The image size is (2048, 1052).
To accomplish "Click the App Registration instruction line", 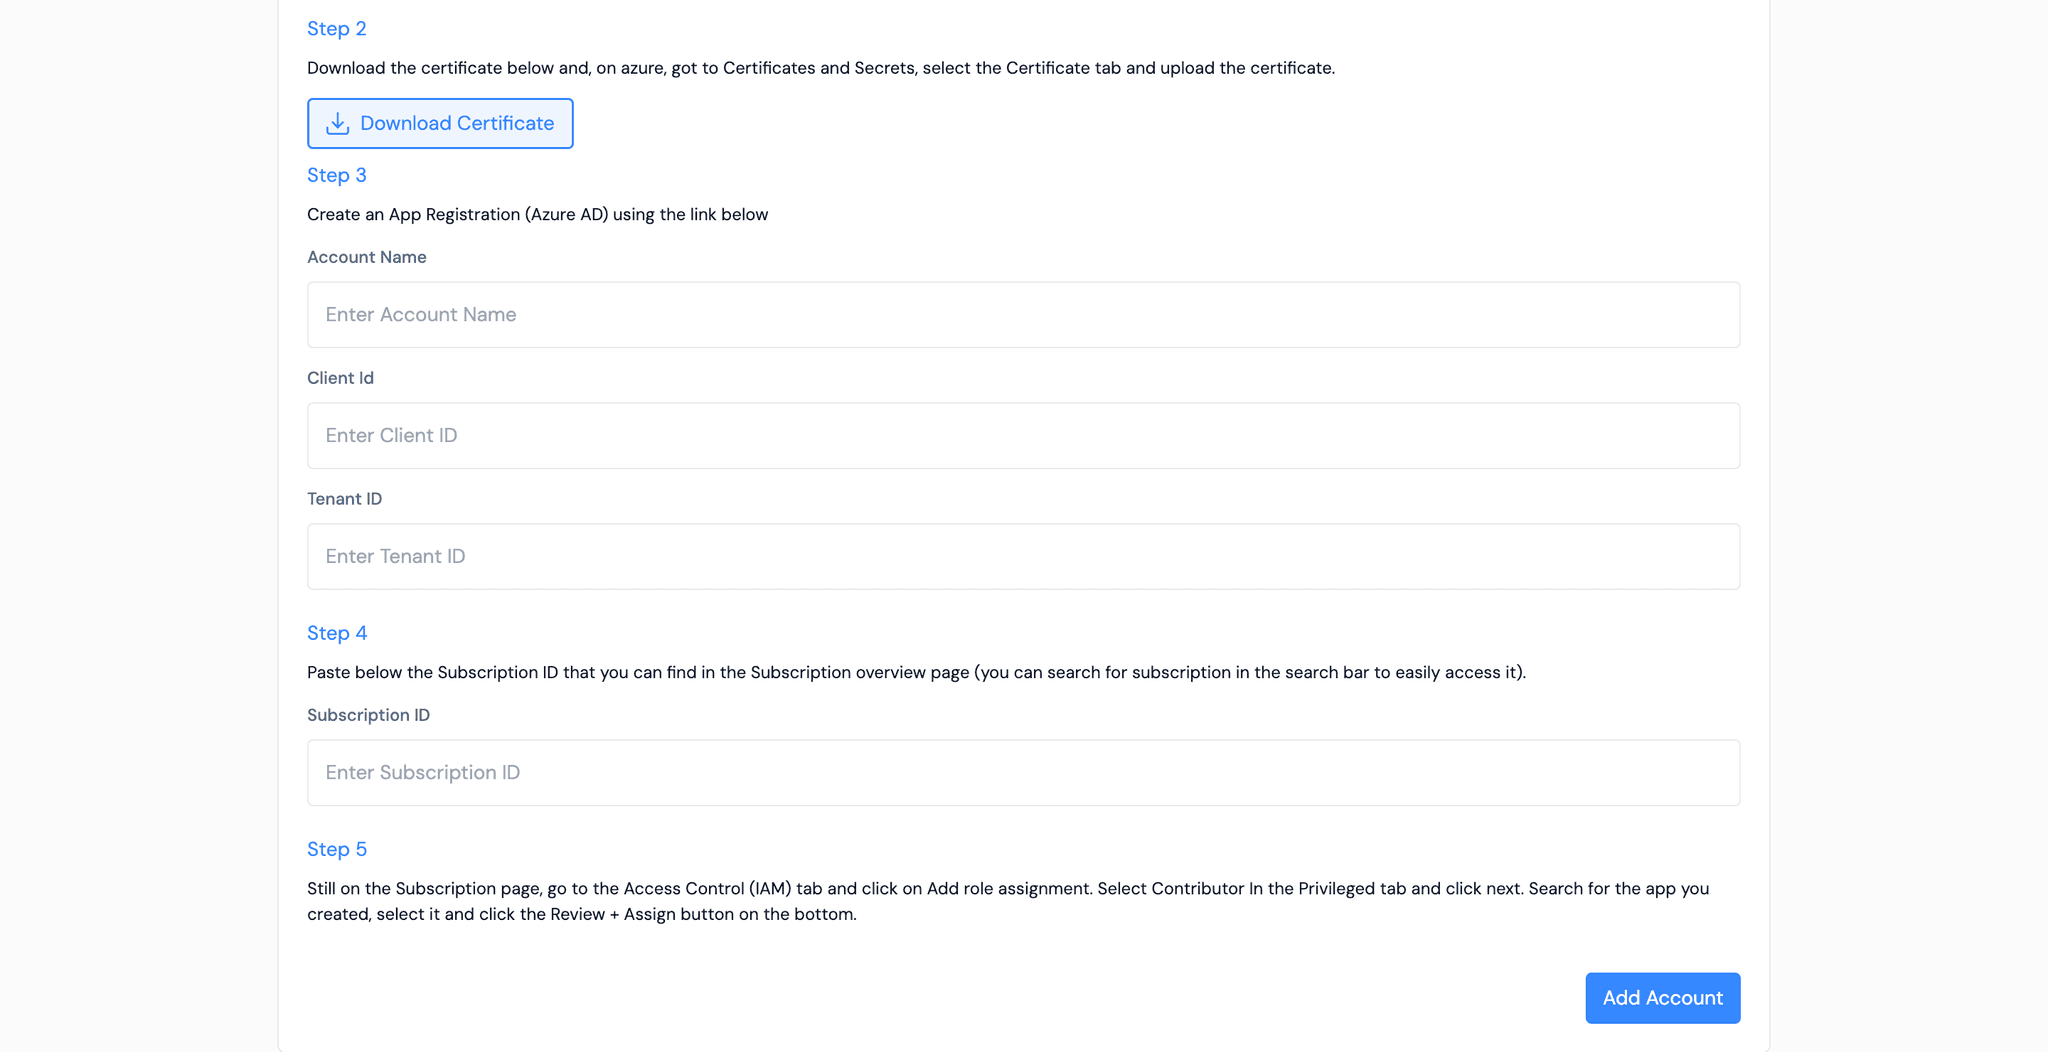I will pos(537,214).
